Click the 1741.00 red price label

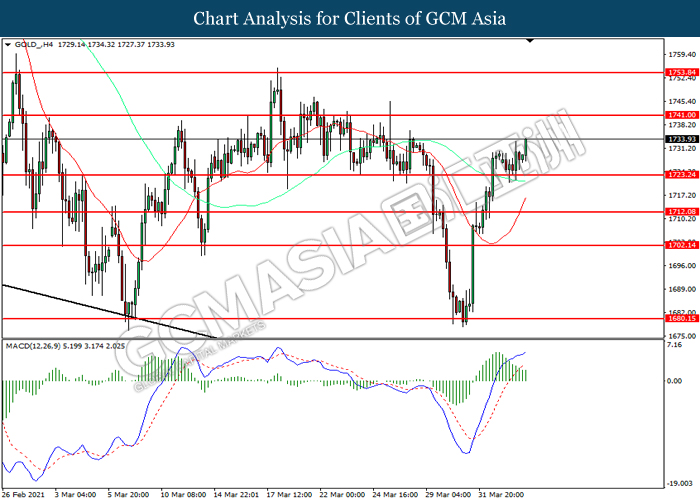coord(682,115)
